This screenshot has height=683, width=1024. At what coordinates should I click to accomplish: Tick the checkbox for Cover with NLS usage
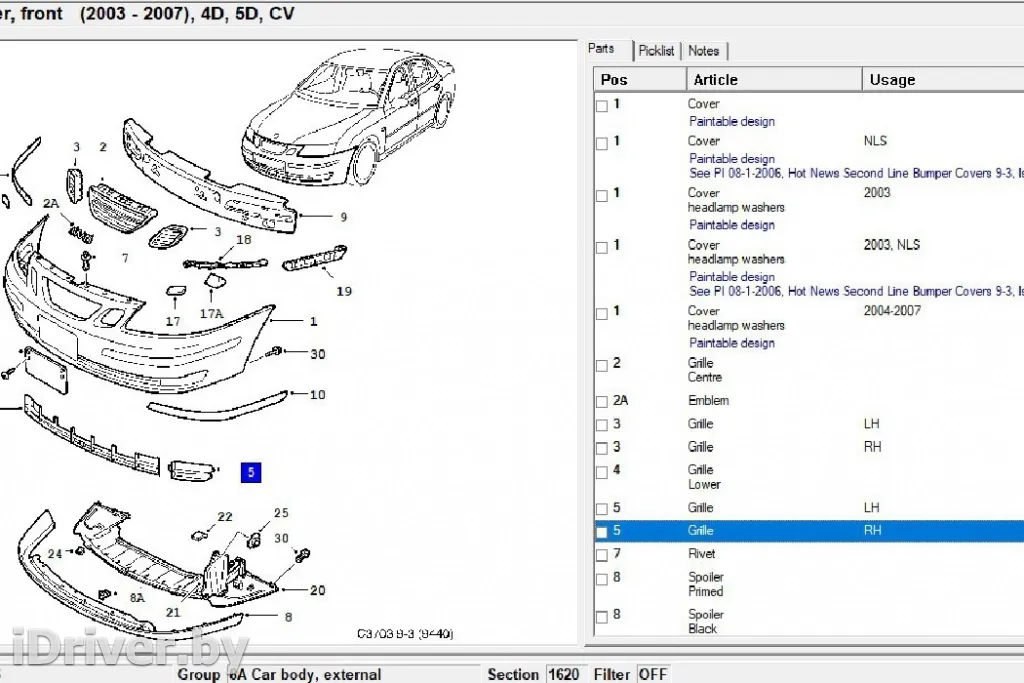(602, 143)
